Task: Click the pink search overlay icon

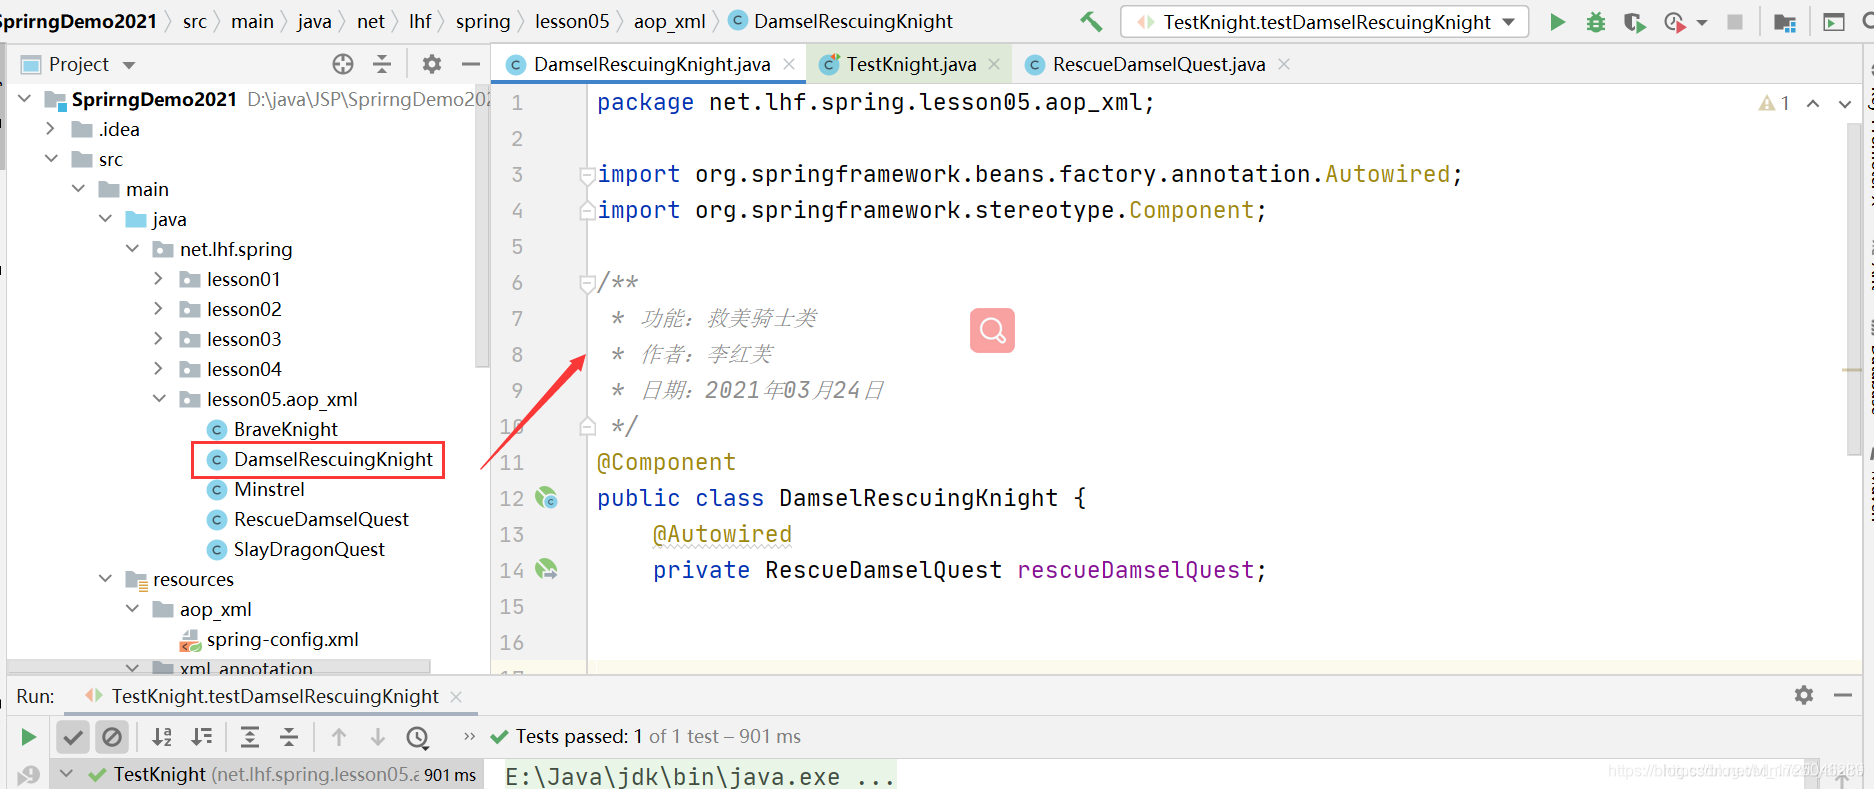Action: coord(992,330)
